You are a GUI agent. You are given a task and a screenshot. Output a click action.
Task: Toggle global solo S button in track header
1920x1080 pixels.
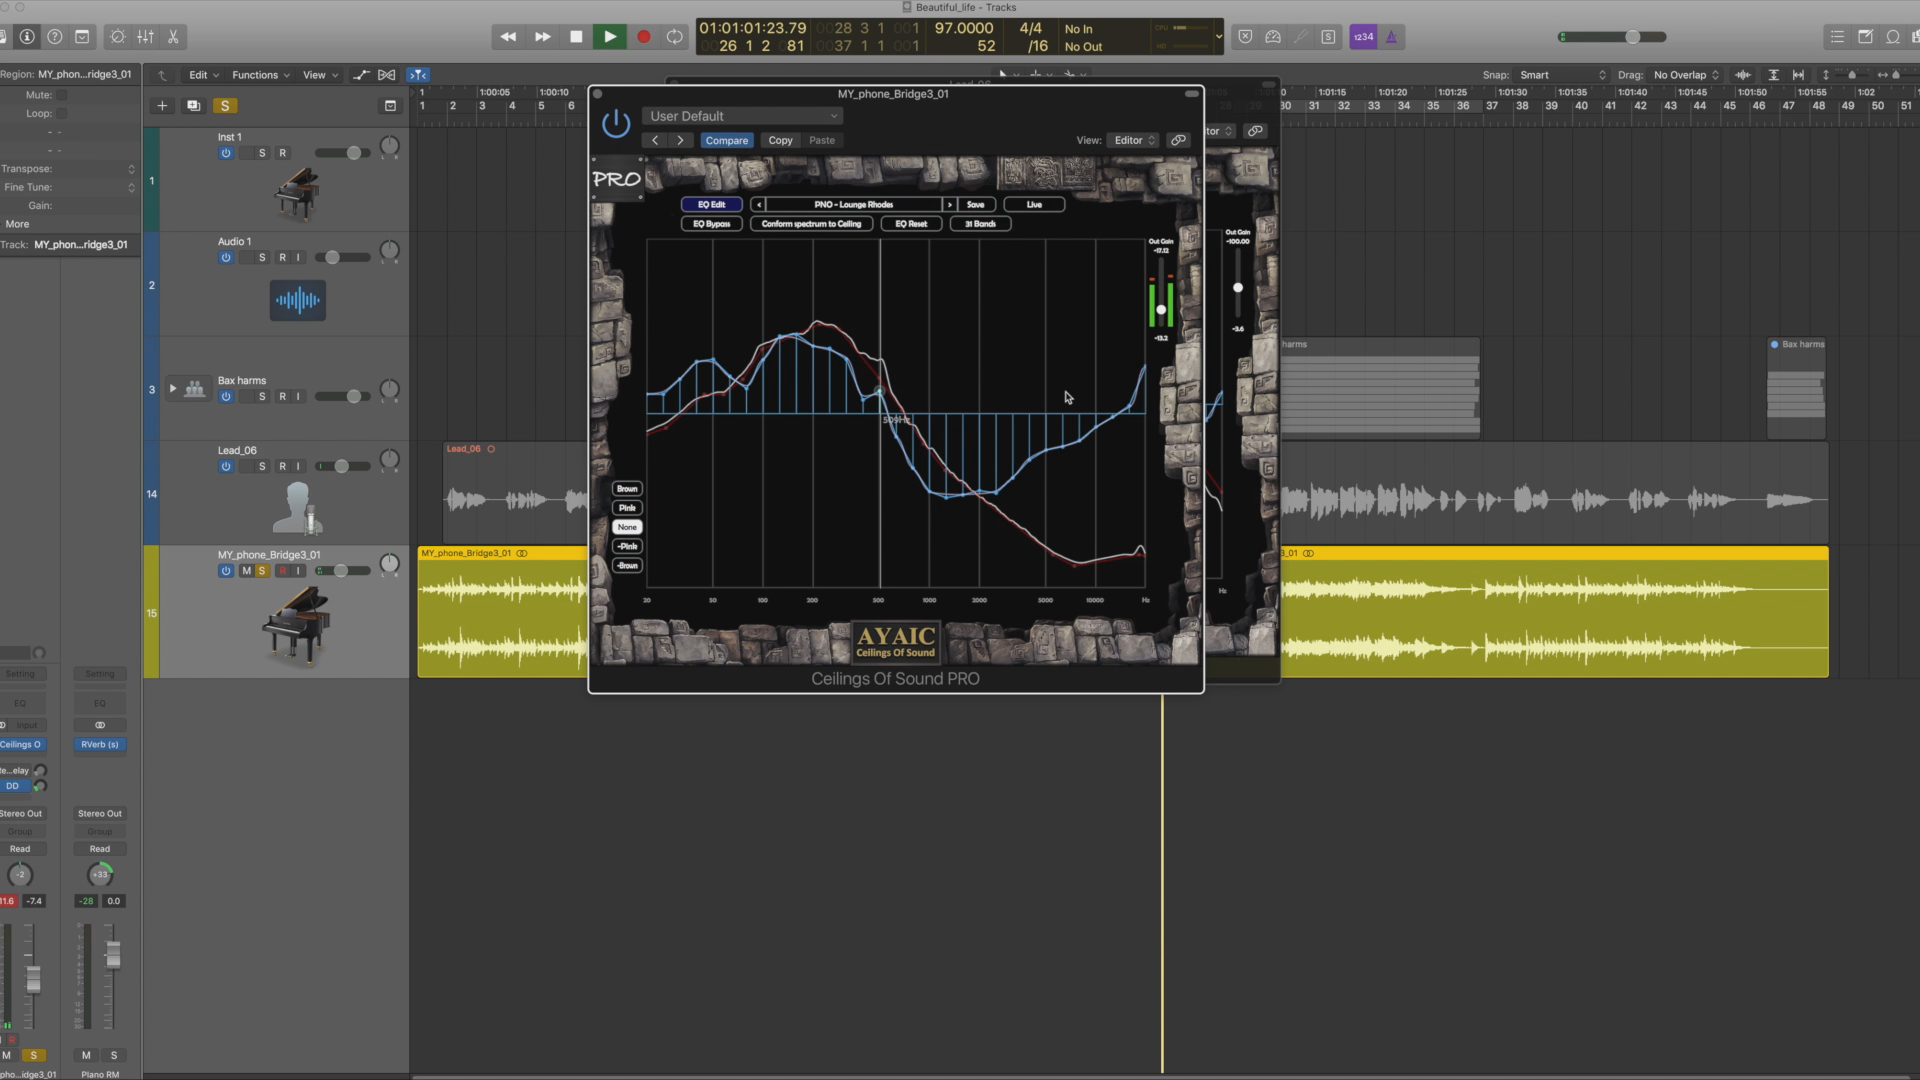click(x=225, y=106)
